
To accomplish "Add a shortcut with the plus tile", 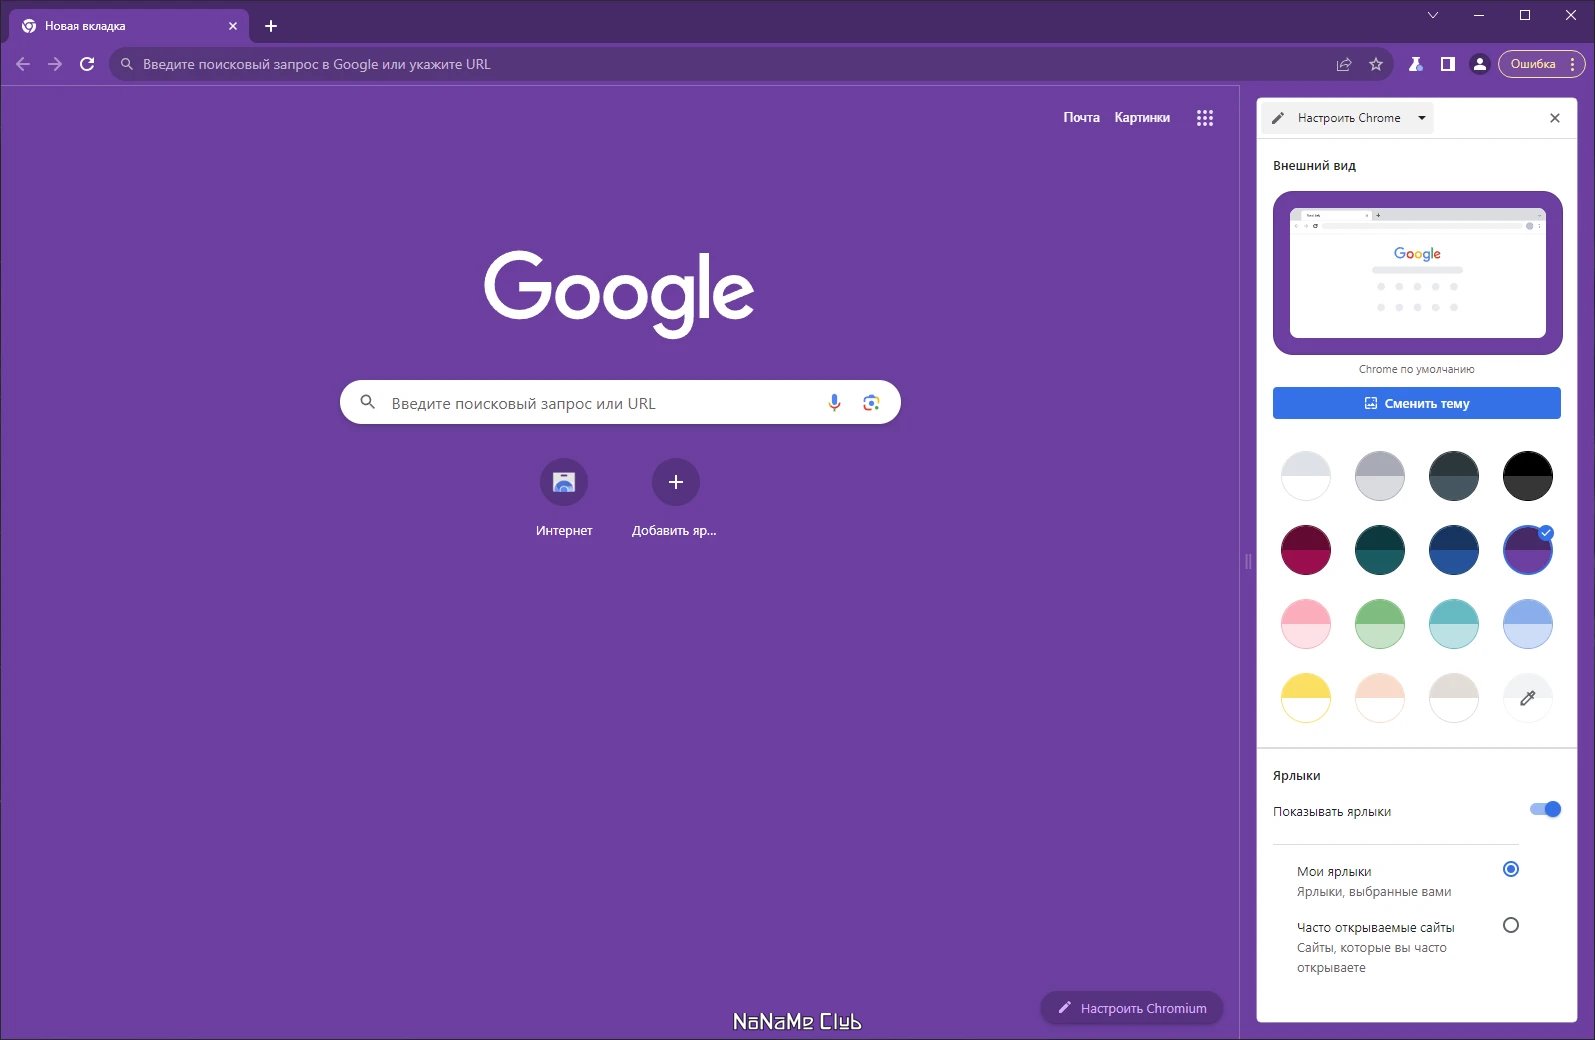I will (675, 499).
